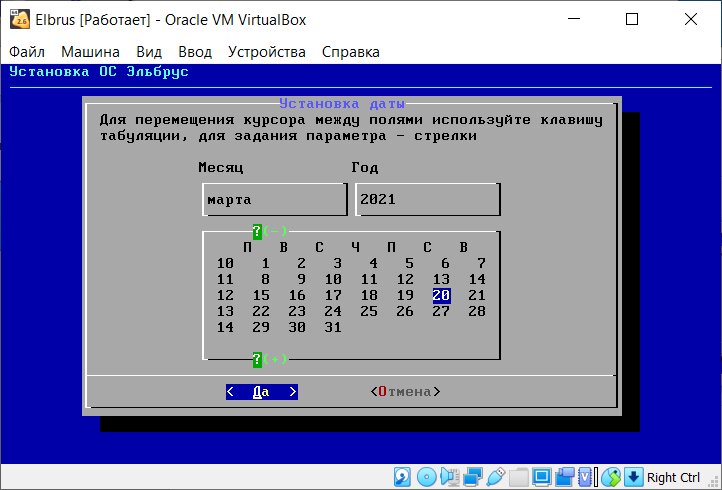Click the recording status icon
The height and width of the screenshot is (490, 722).
tap(565, 477)
